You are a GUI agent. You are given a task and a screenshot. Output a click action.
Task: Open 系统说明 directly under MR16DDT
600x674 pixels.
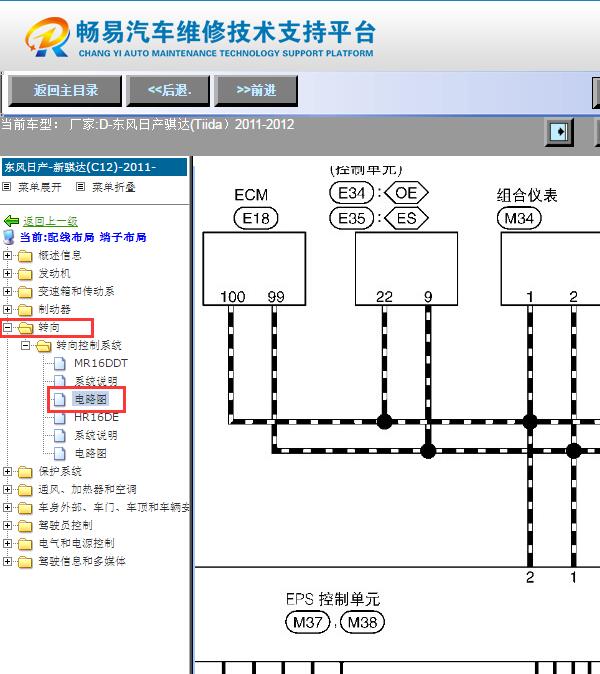(96, 382)
